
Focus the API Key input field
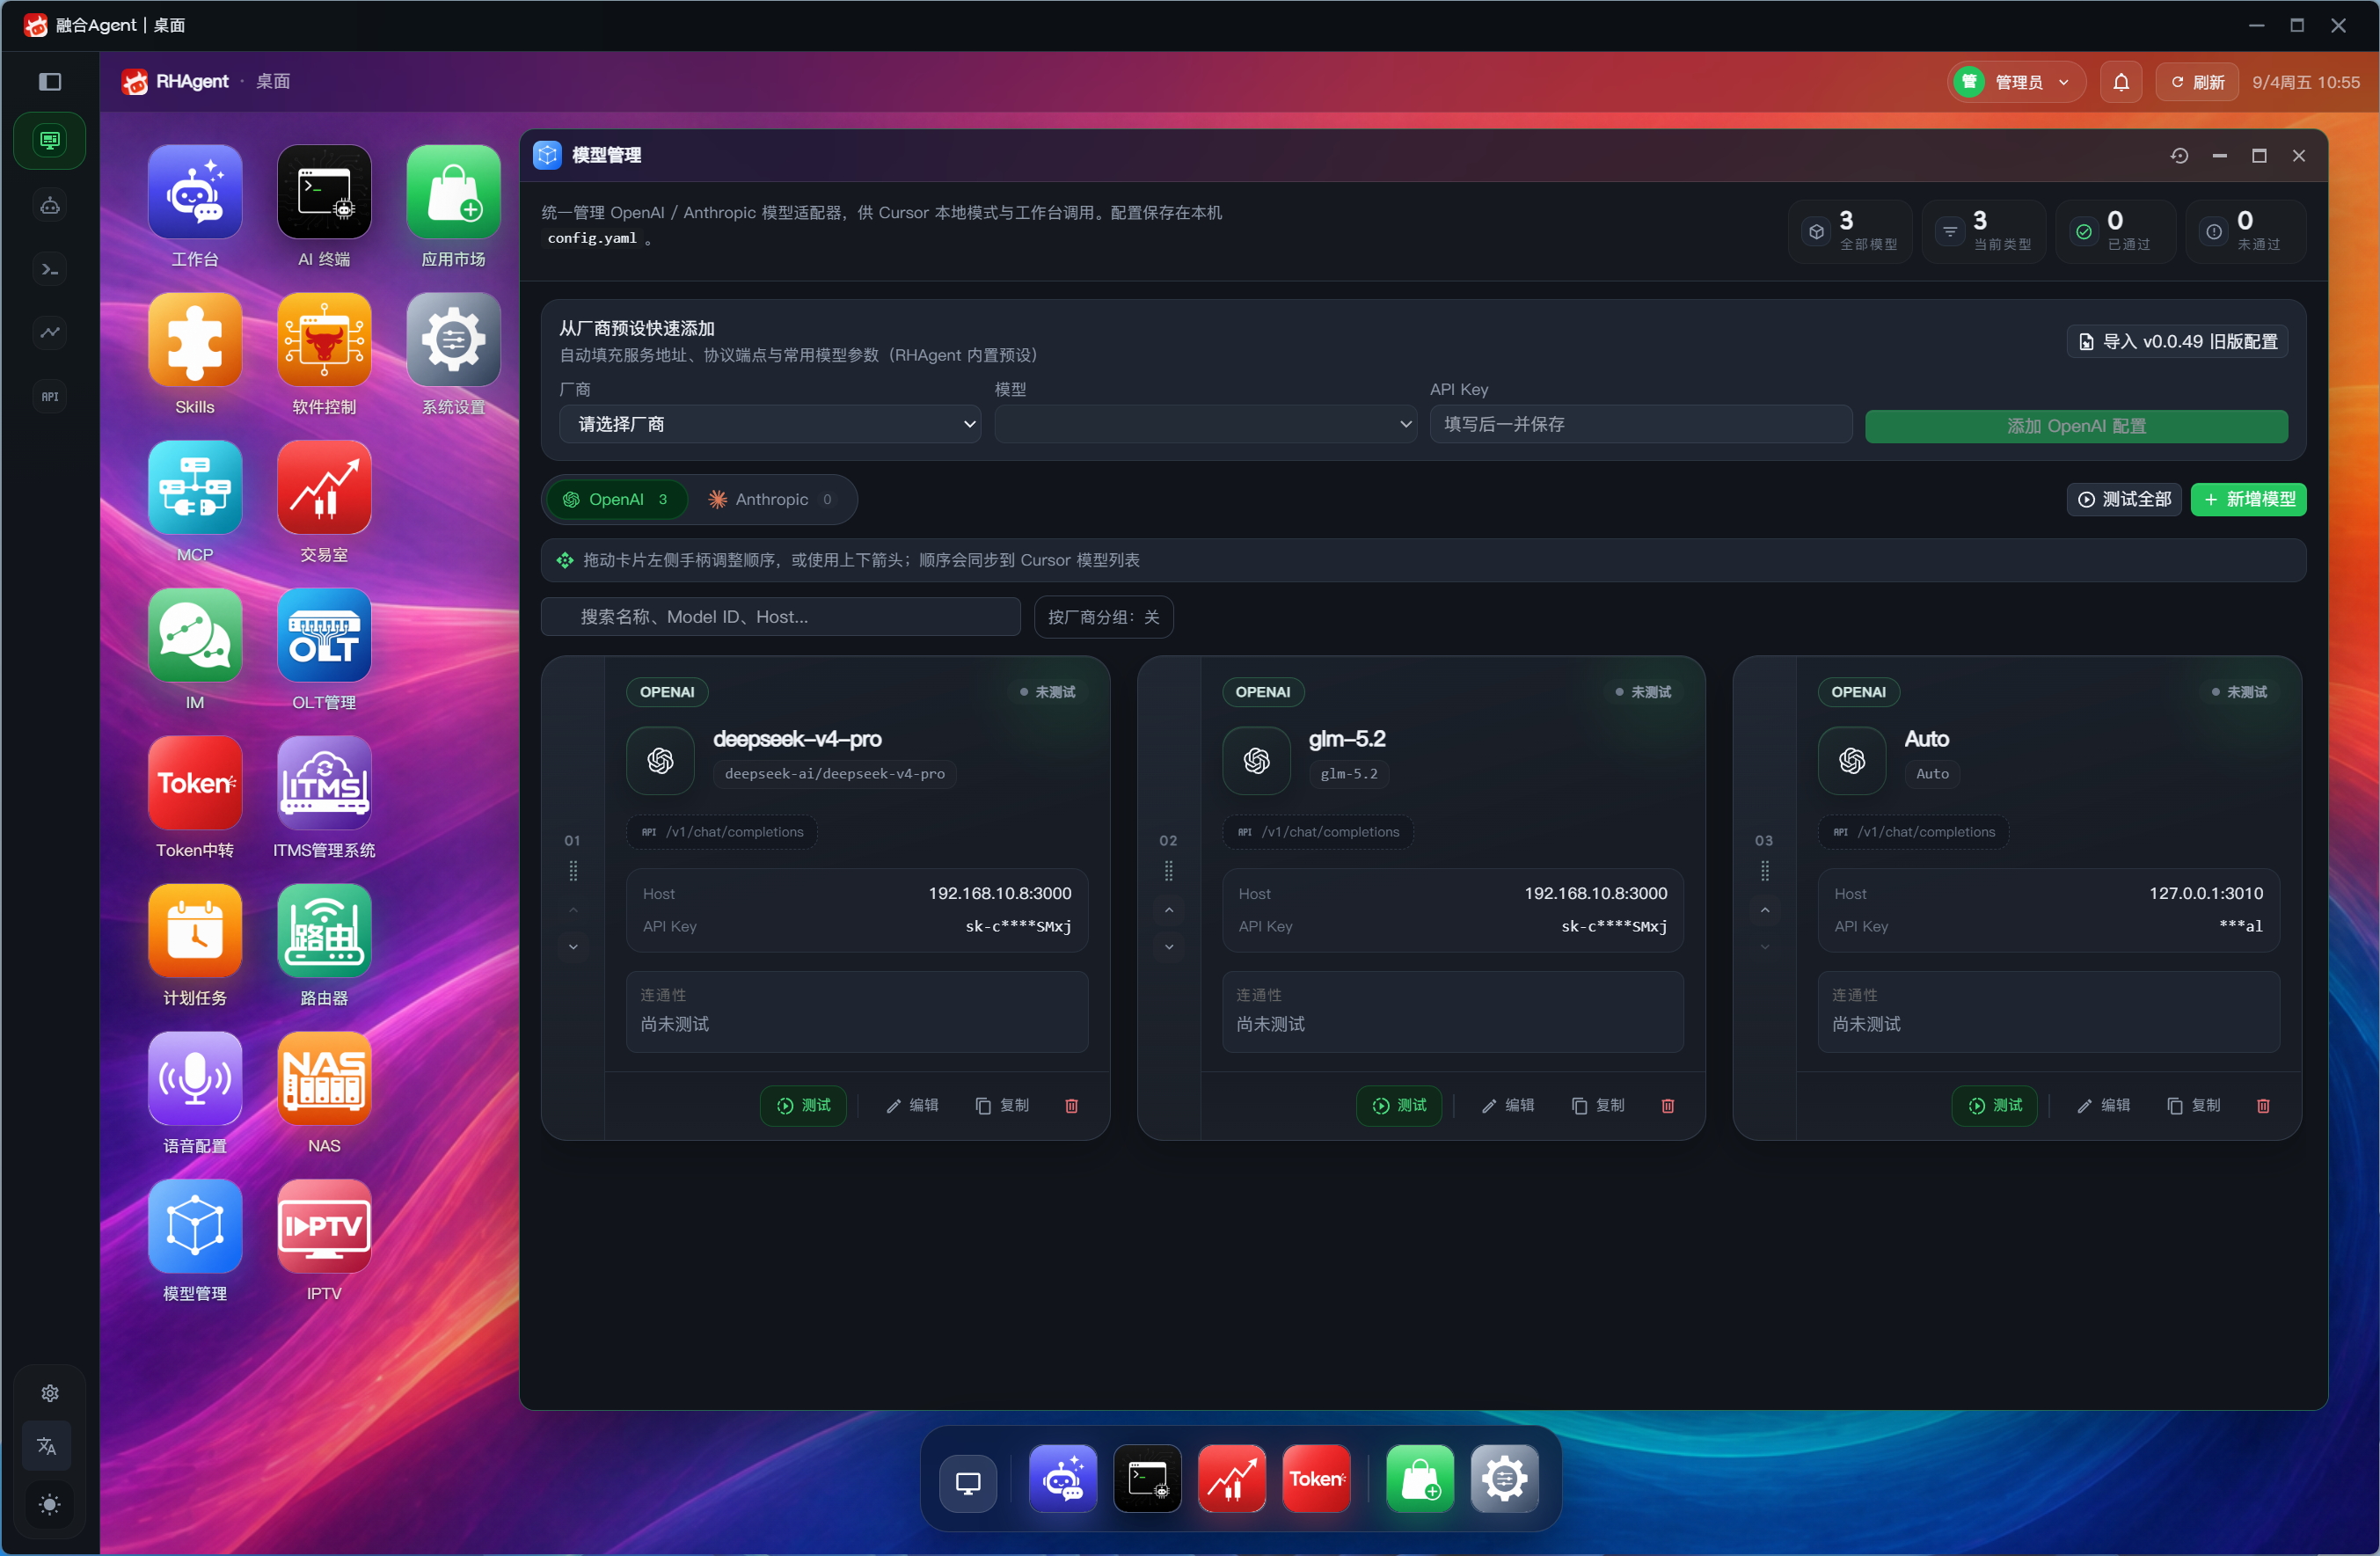pos(1640,424)
